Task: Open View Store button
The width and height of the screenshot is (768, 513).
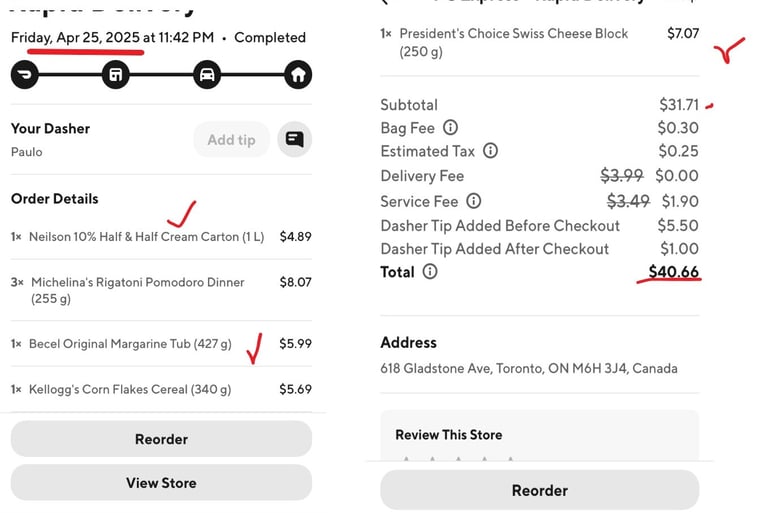Action: coord(161,483)
